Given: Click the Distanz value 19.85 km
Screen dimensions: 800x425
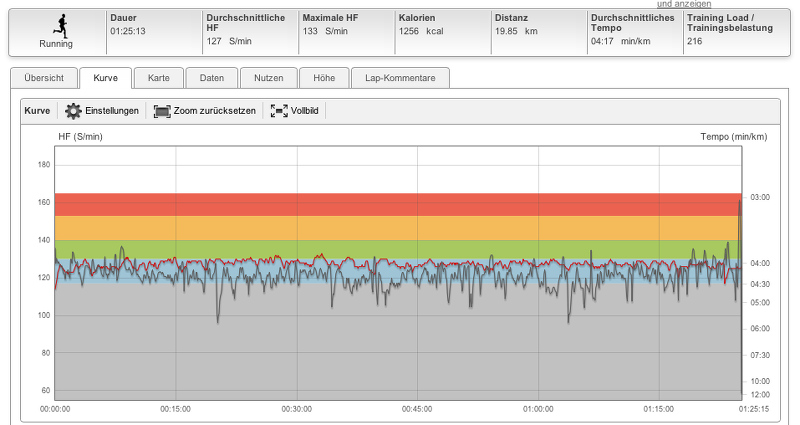Looking at the screenshot, I should tap(516, 31).
